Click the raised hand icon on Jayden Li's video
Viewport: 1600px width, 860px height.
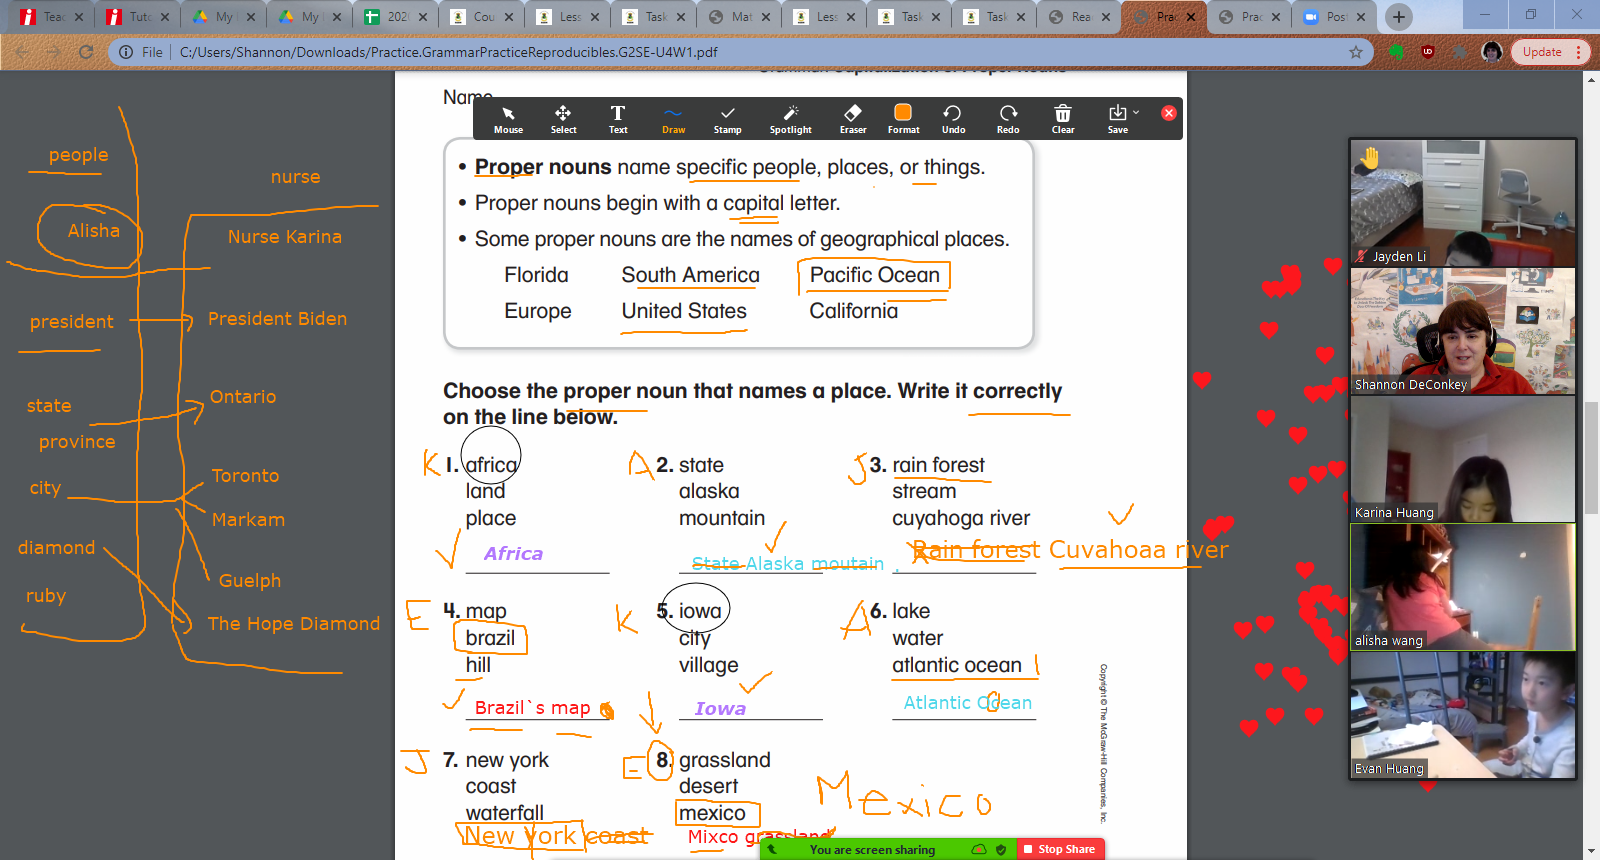(1369, 156)
